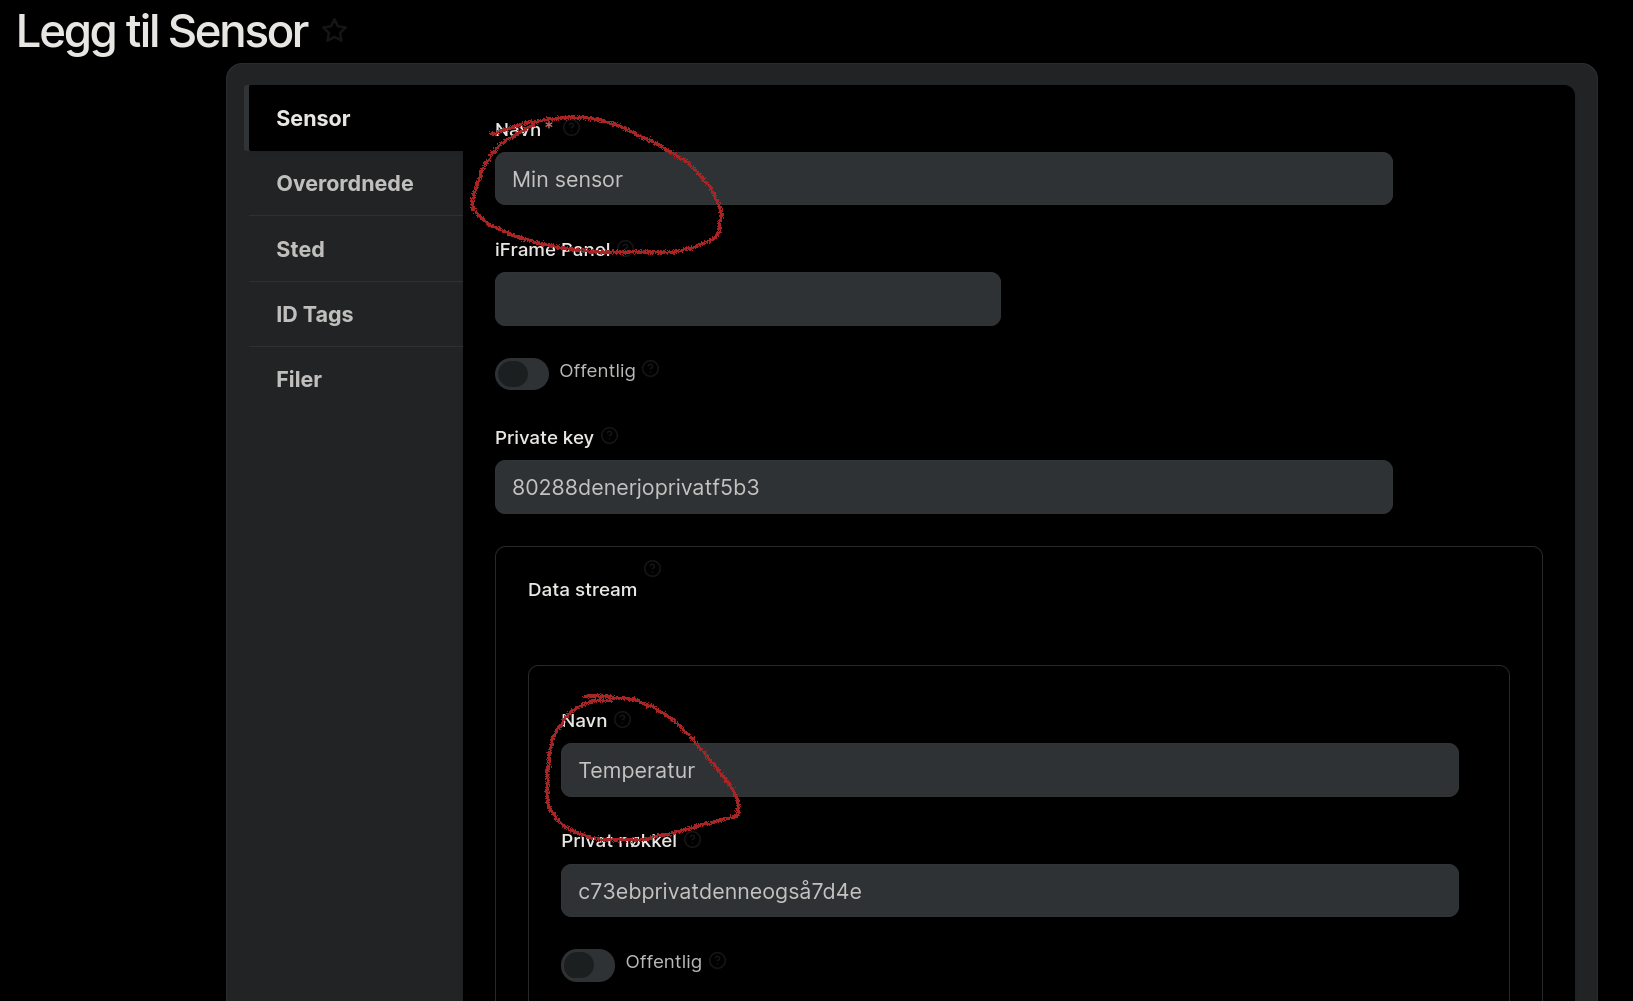This screenshot has width=1633, height=1001.
Task: Click help icon by data stream Navn label
Action: pyautogui.click(x=623, y=719)
